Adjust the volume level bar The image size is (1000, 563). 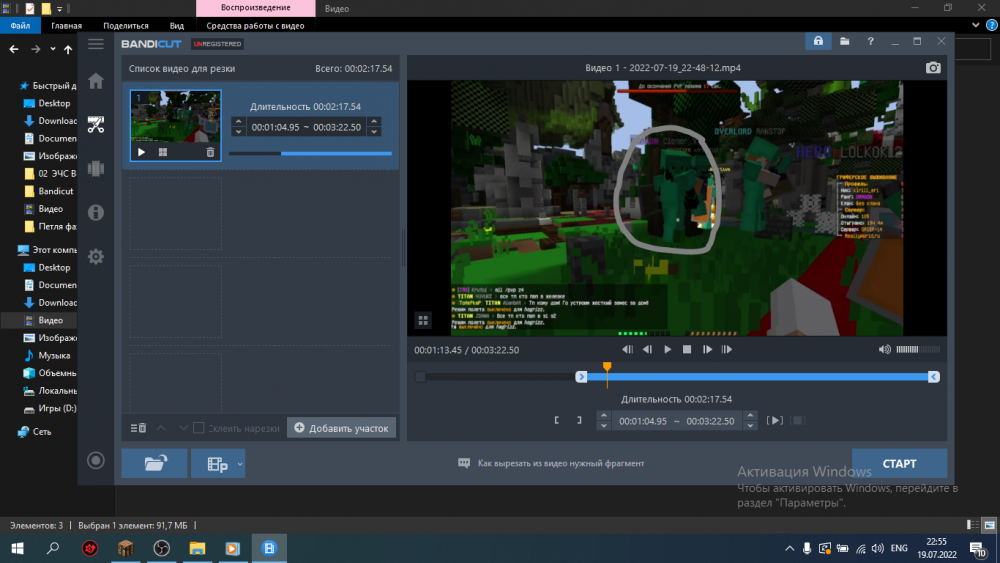point(918,349)
